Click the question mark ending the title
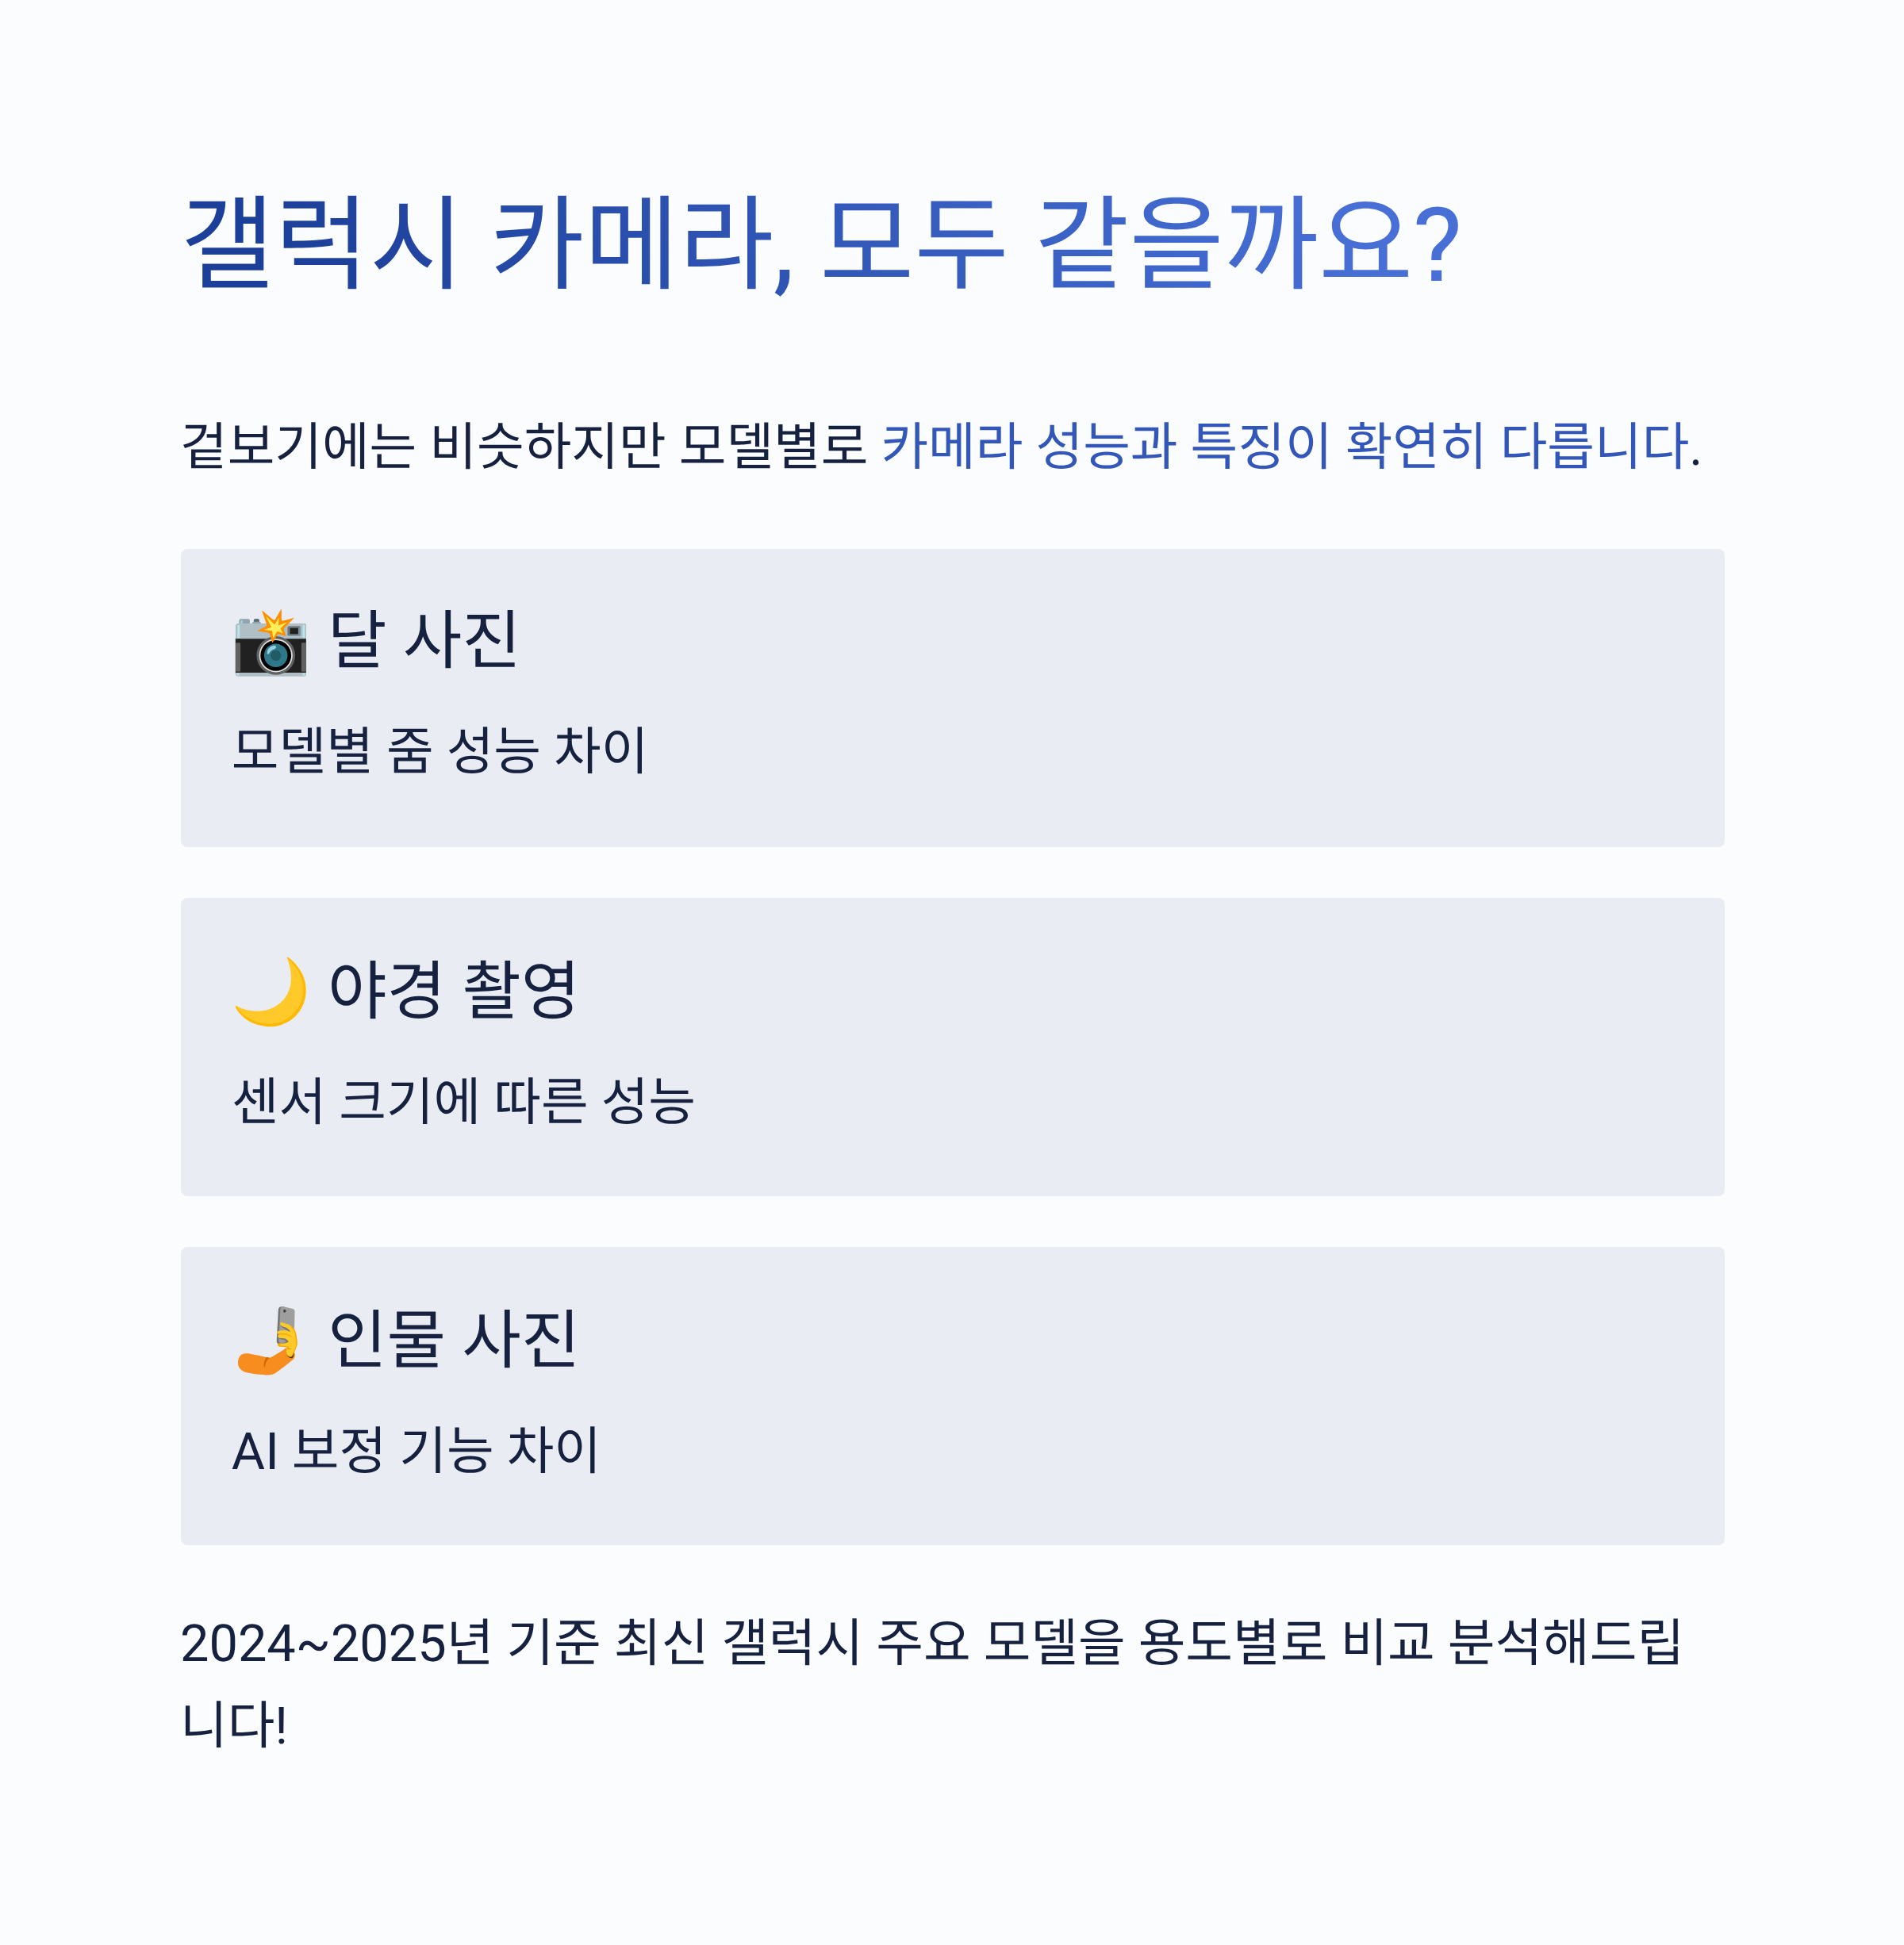This screenshot has width=1904, height=1945. pos(1441,245)
